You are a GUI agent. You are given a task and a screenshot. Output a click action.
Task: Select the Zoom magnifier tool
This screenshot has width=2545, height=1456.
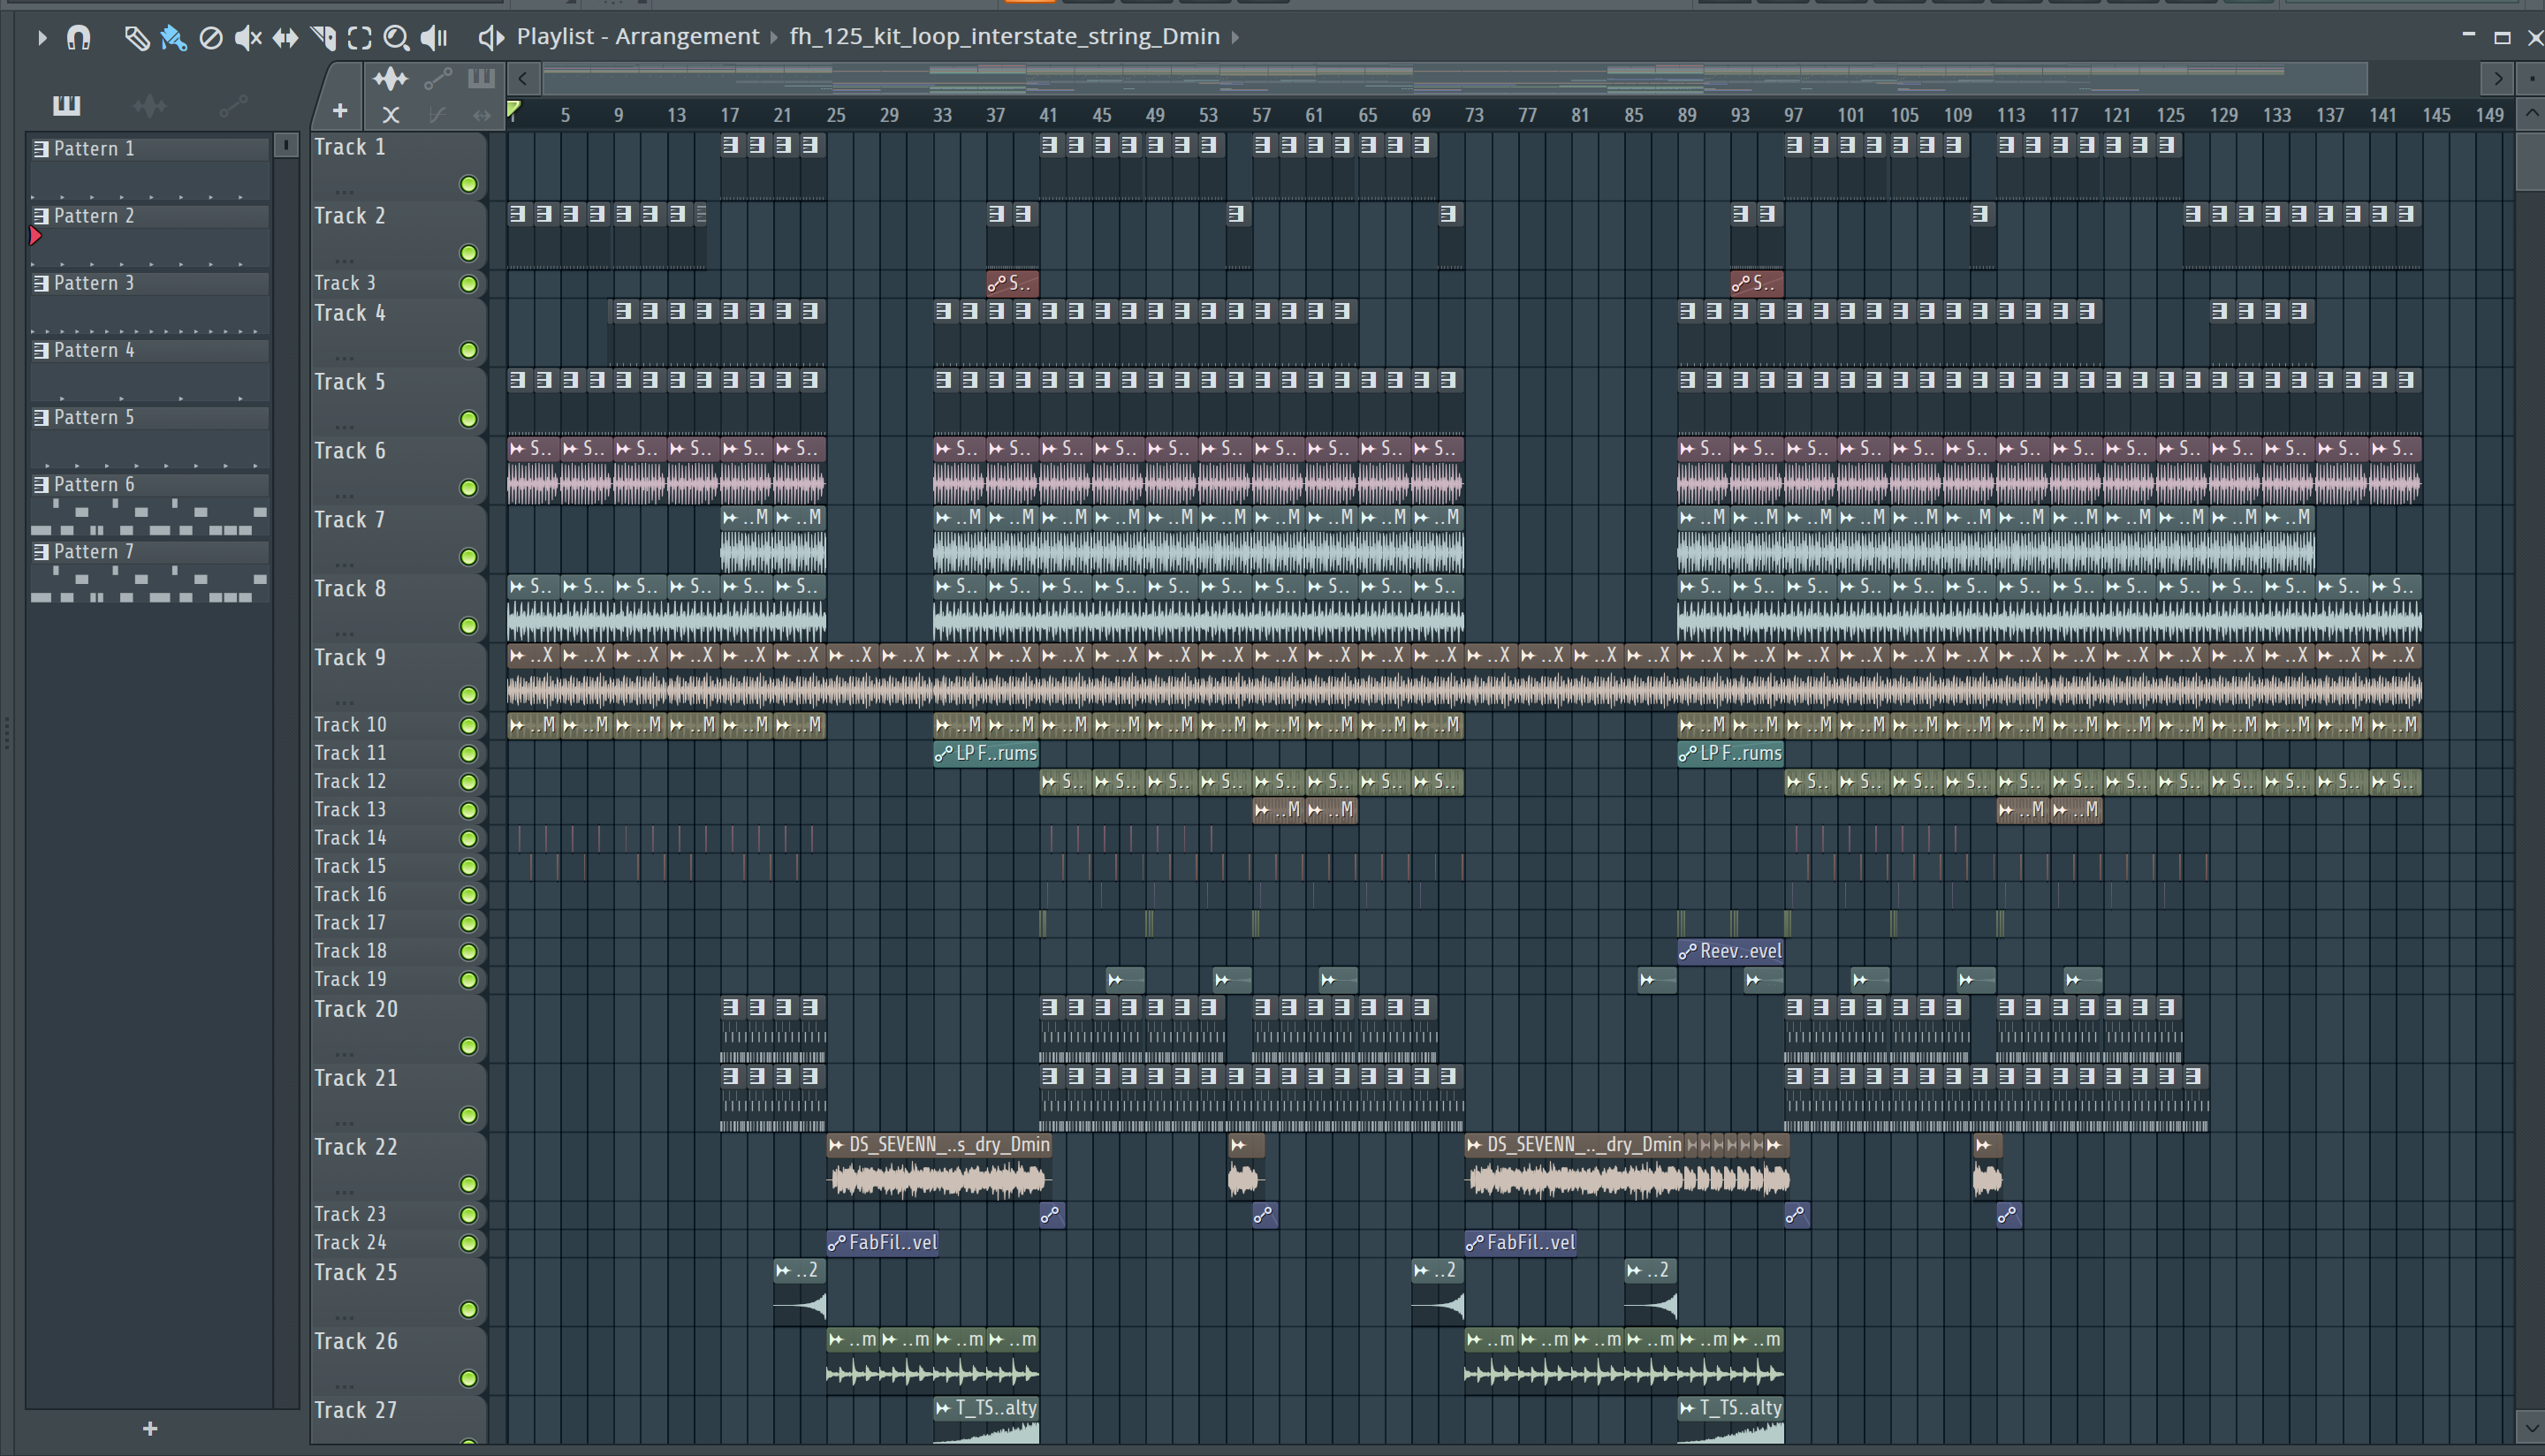tap(396, 37)
